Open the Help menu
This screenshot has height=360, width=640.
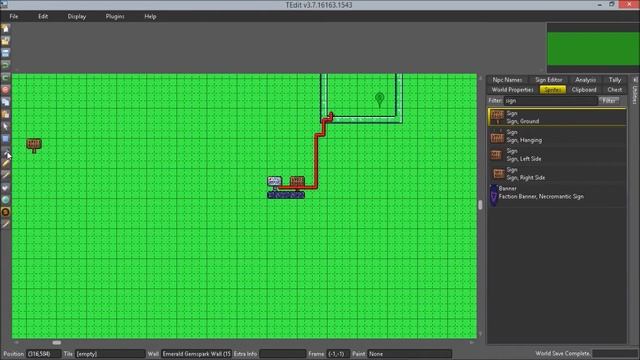(150, 16)
